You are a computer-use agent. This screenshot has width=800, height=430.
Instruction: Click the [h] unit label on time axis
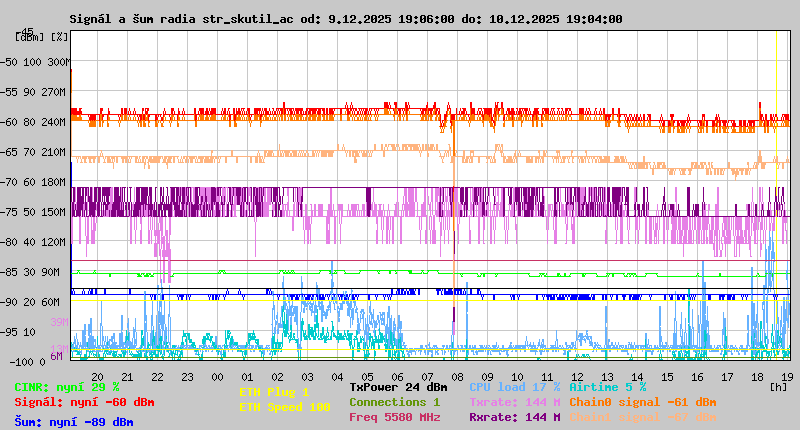click(778, 385)
